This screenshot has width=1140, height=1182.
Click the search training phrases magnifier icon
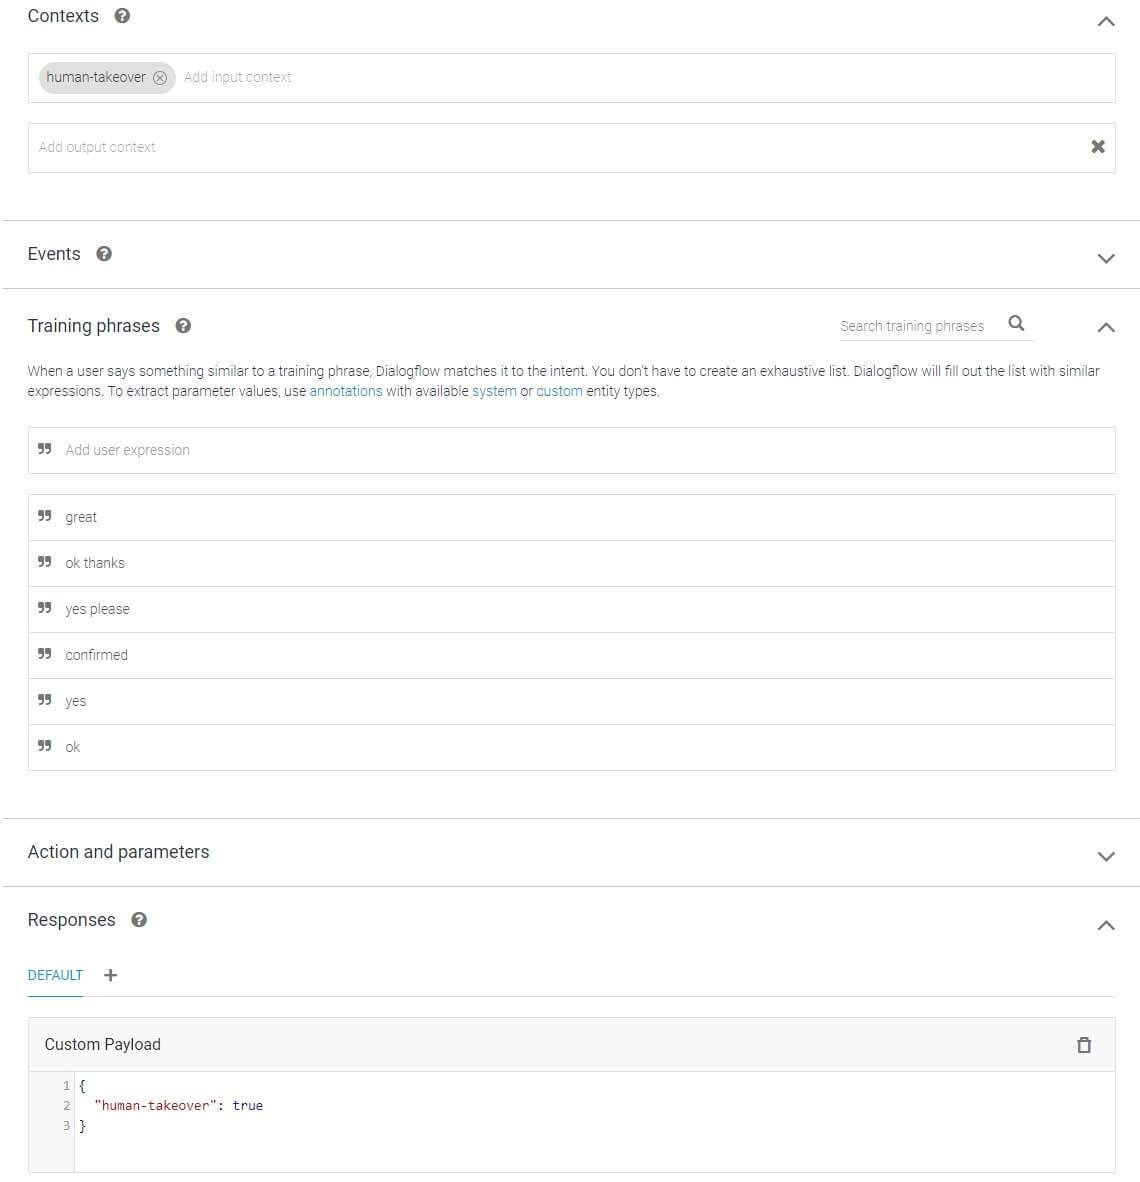pyautogui.click(x=1016, y=323)
